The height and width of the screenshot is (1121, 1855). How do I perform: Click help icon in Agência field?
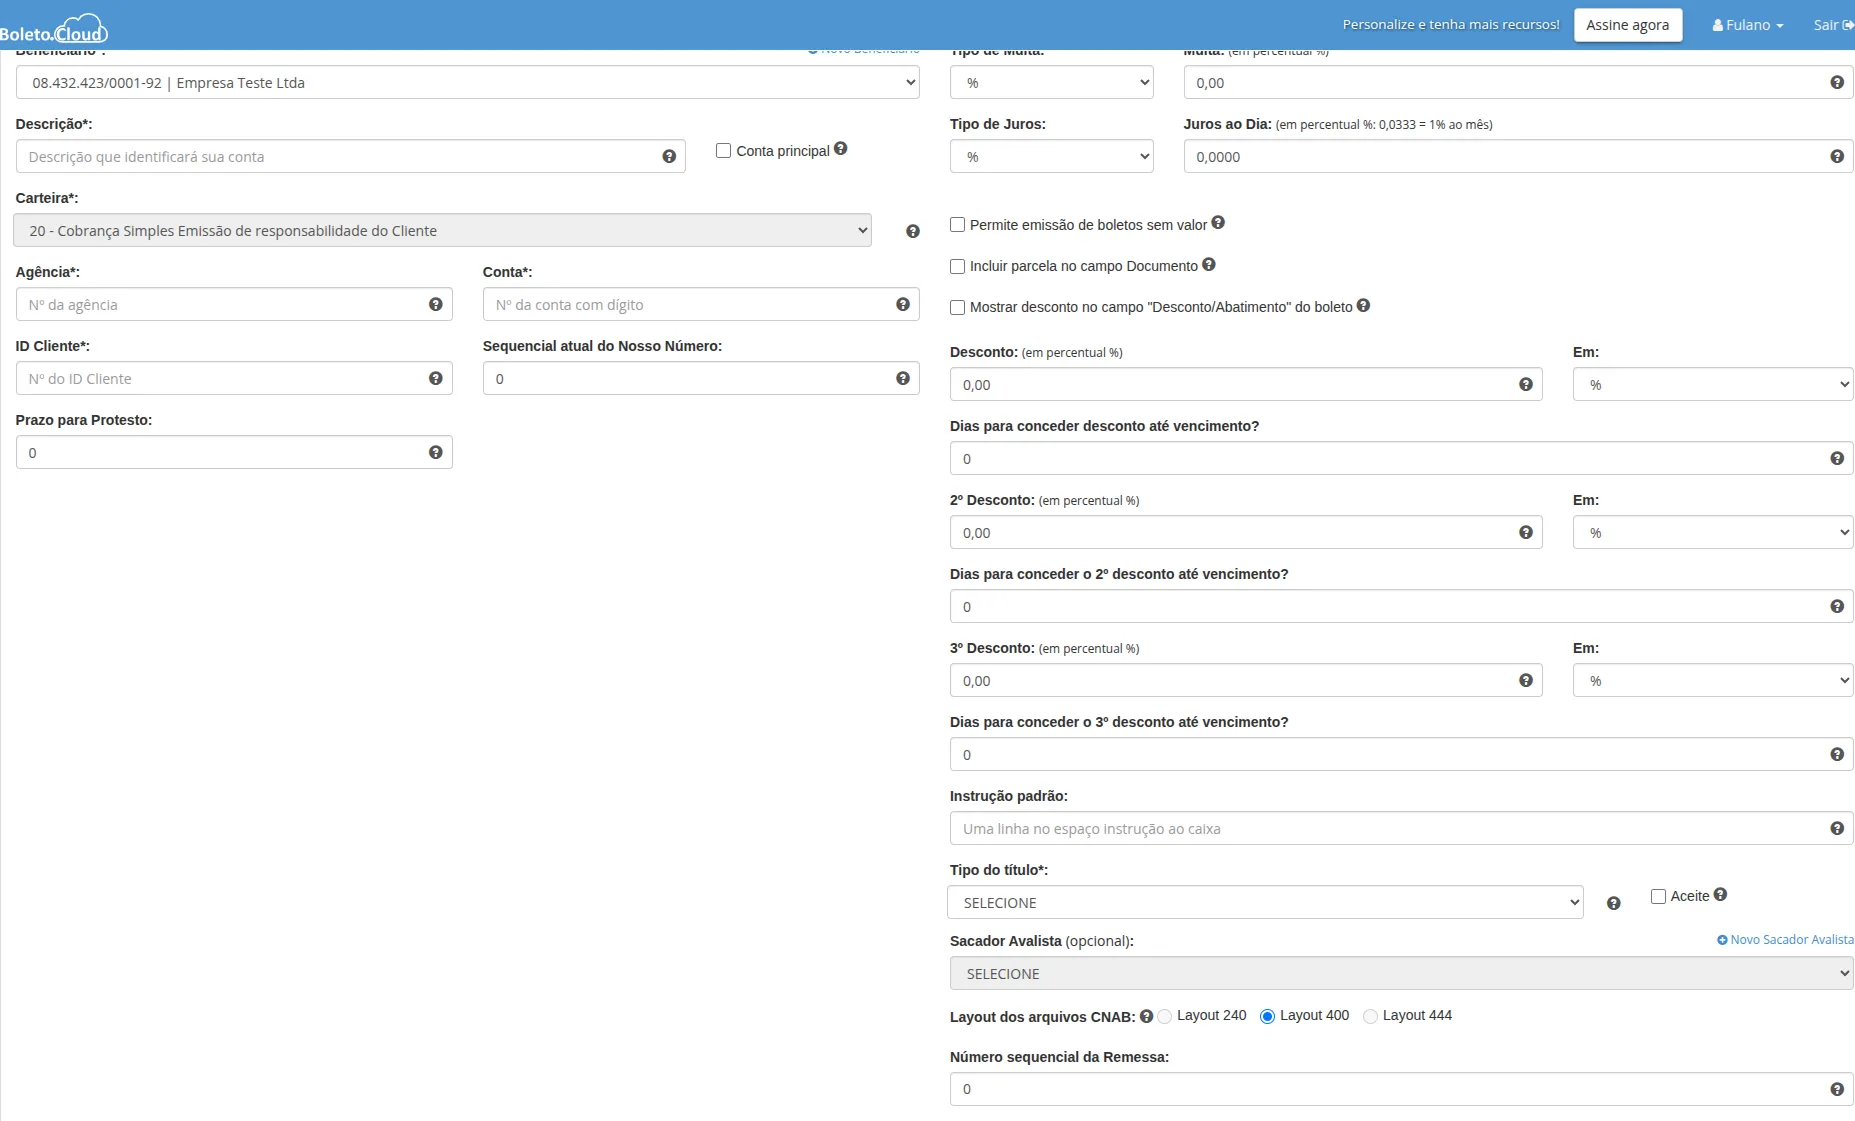coord(435,305)
